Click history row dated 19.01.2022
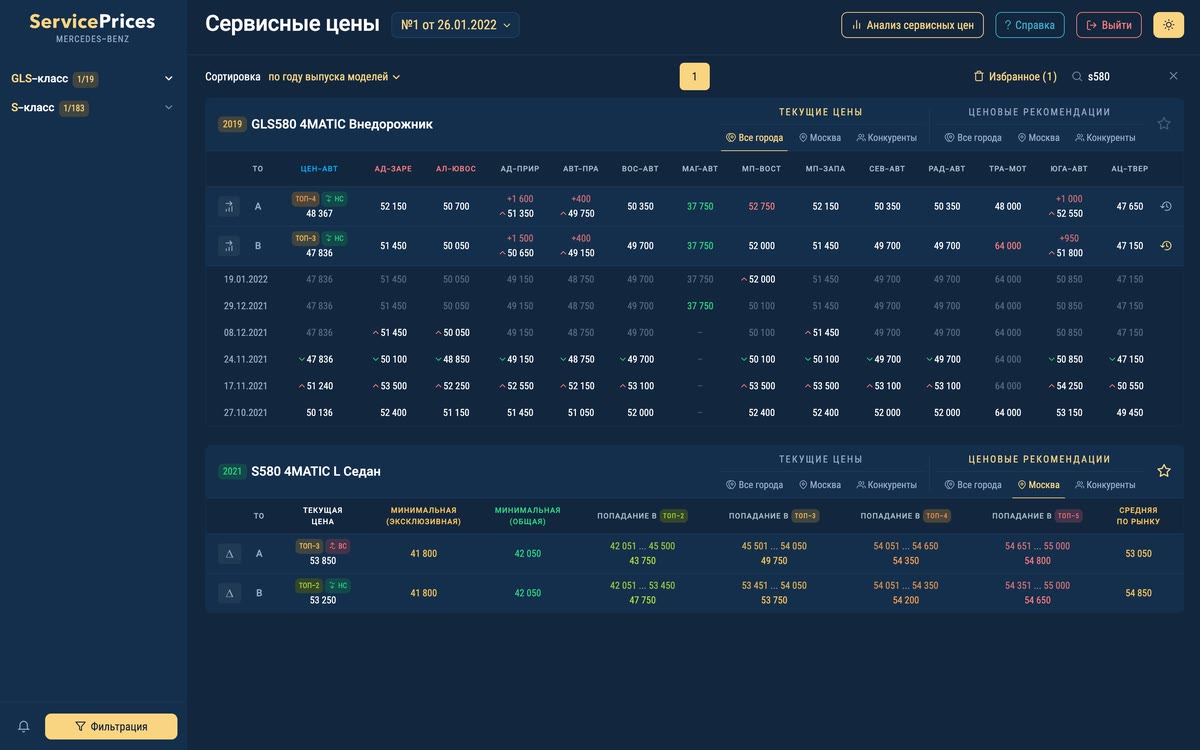This screenshot has width=1200, height=750. (696, 279)
